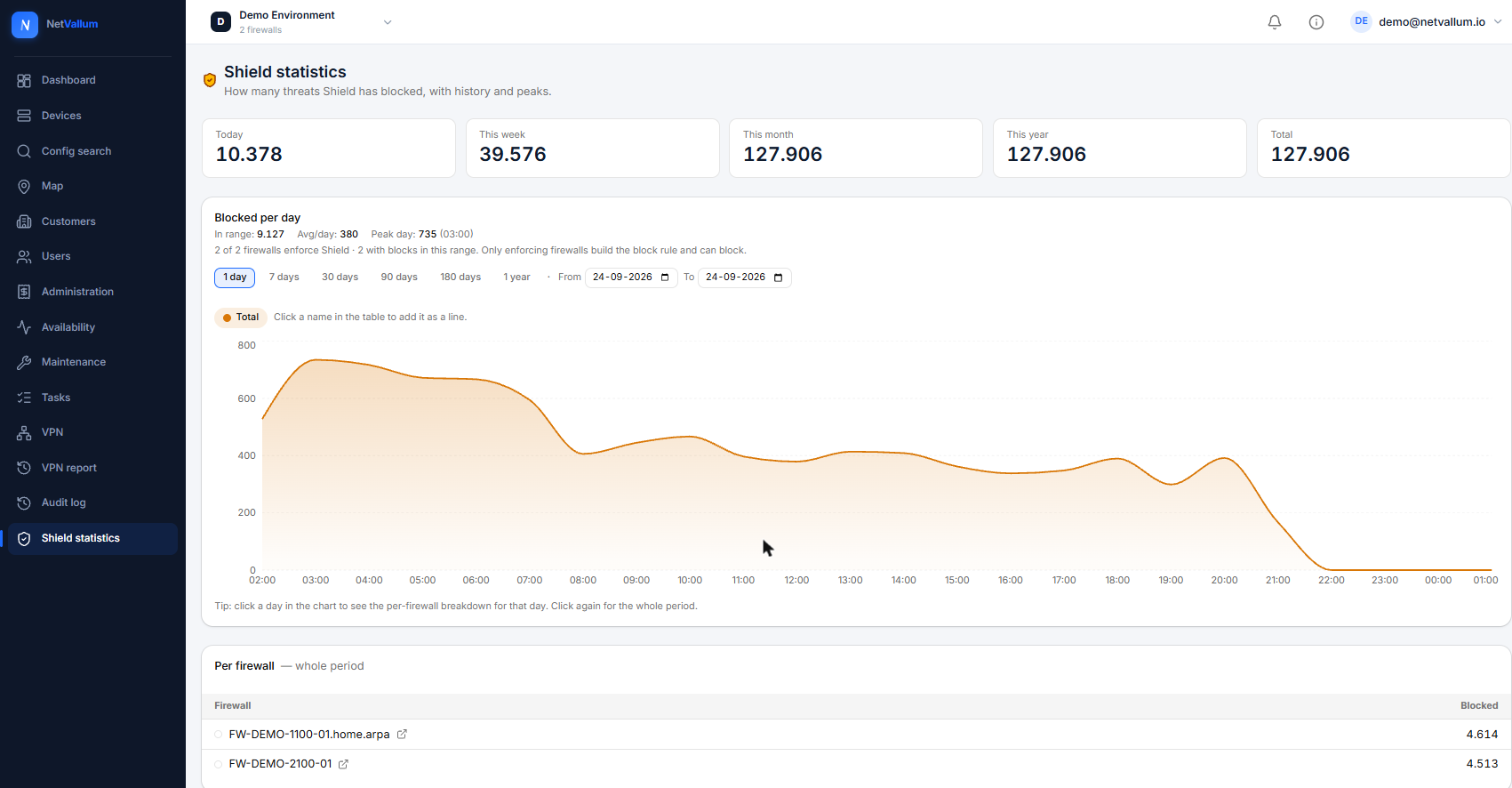Click FW-DEMO-1100-01.home.arpa firewall name

310,734
